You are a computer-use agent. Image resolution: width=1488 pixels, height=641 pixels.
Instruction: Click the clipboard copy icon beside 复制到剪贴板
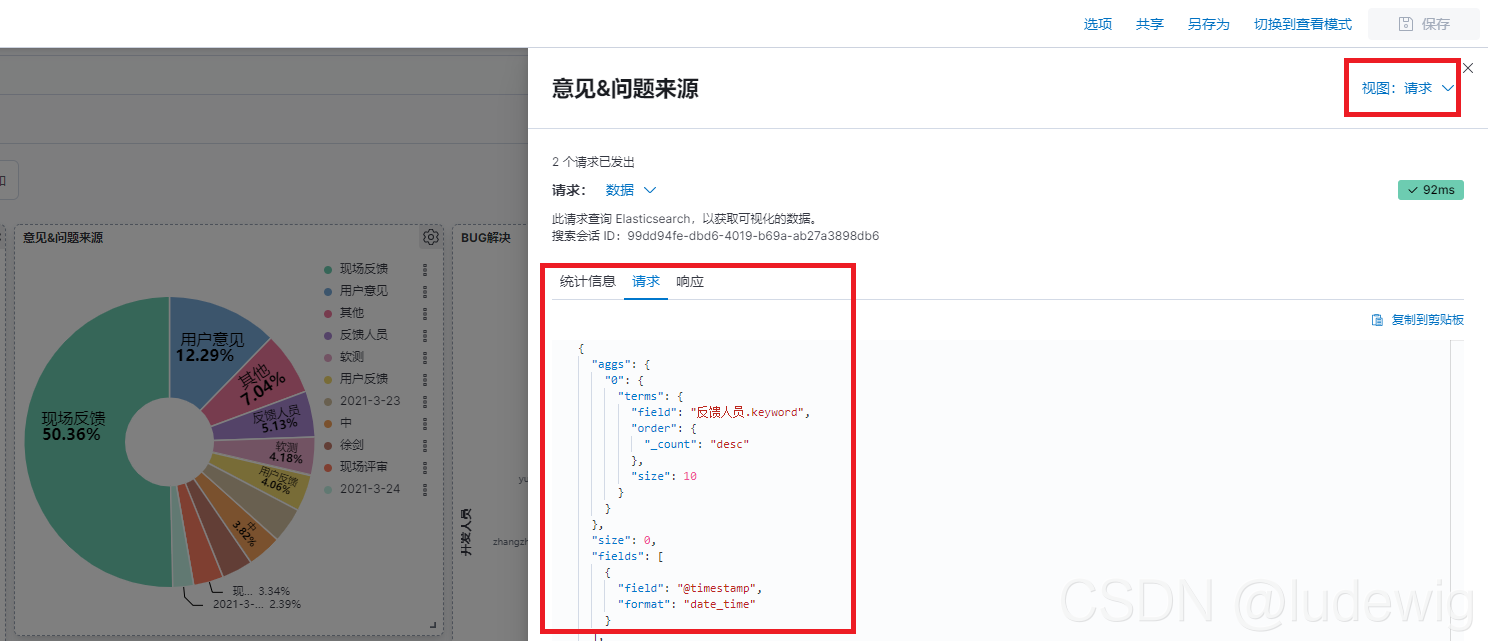click(1377, 319)
